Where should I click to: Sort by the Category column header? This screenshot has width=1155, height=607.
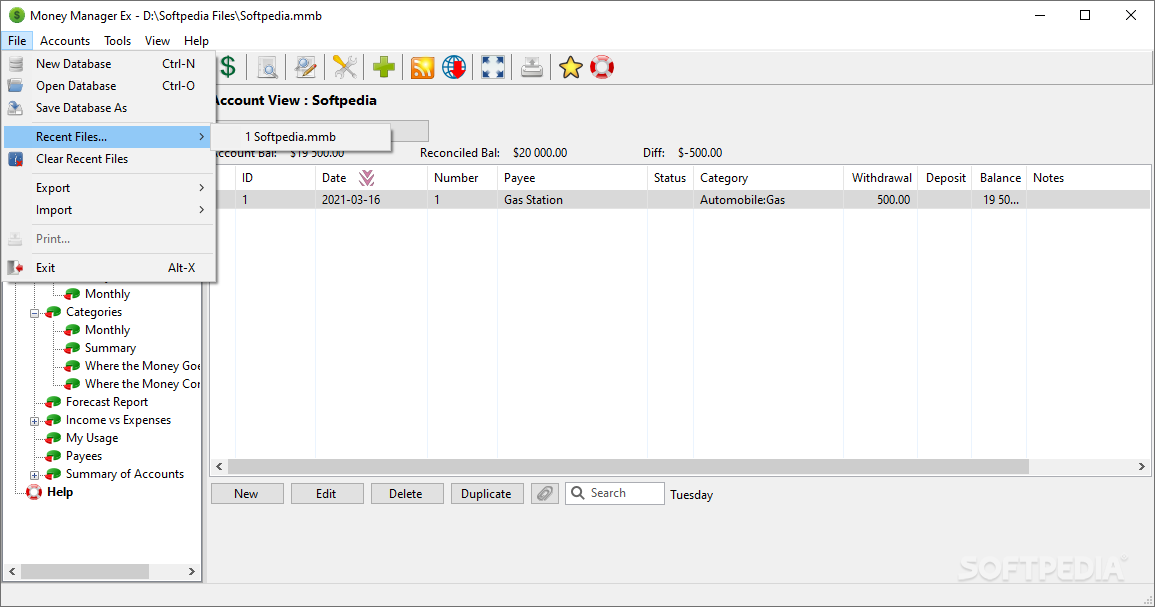tap(768, 178)
